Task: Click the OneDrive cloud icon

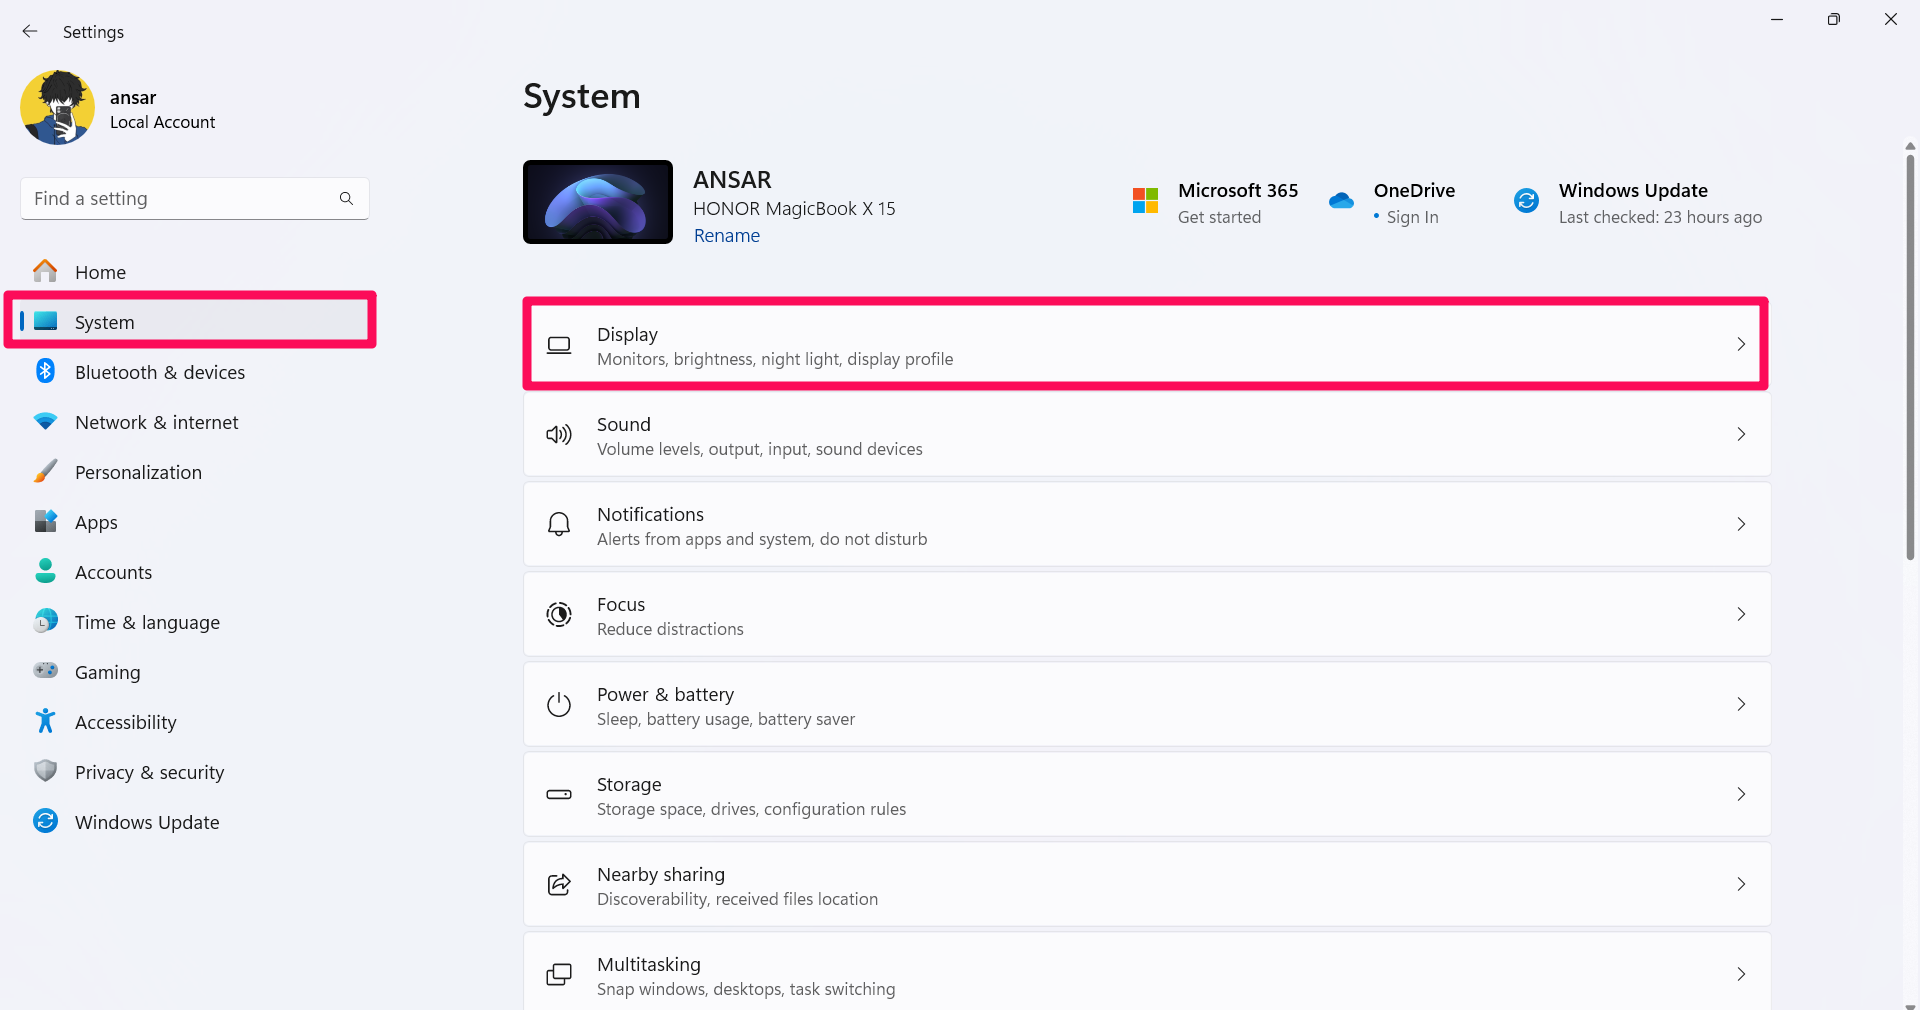Action: pos(1341,201)
